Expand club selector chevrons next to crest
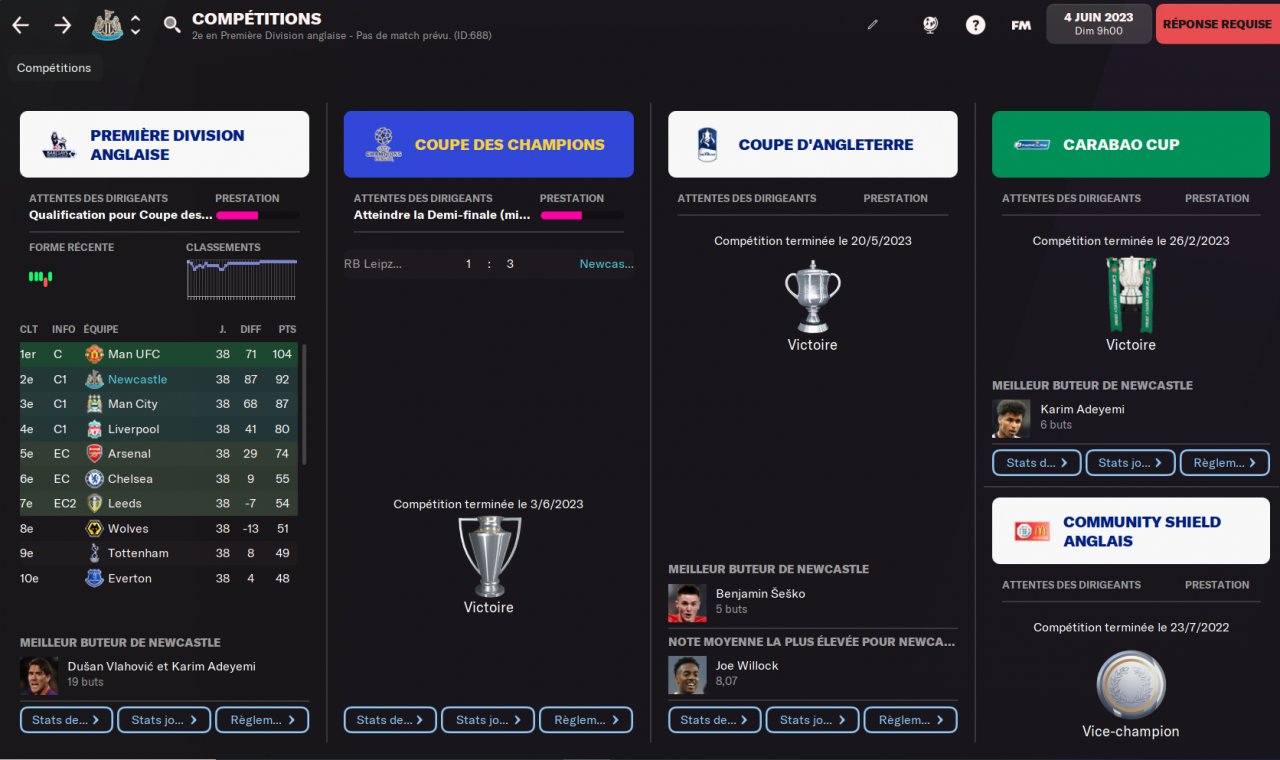 coord(136,25)
